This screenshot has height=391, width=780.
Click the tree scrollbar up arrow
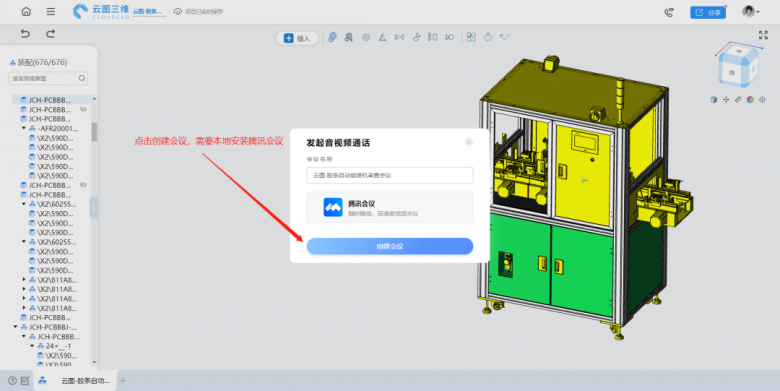94,98
